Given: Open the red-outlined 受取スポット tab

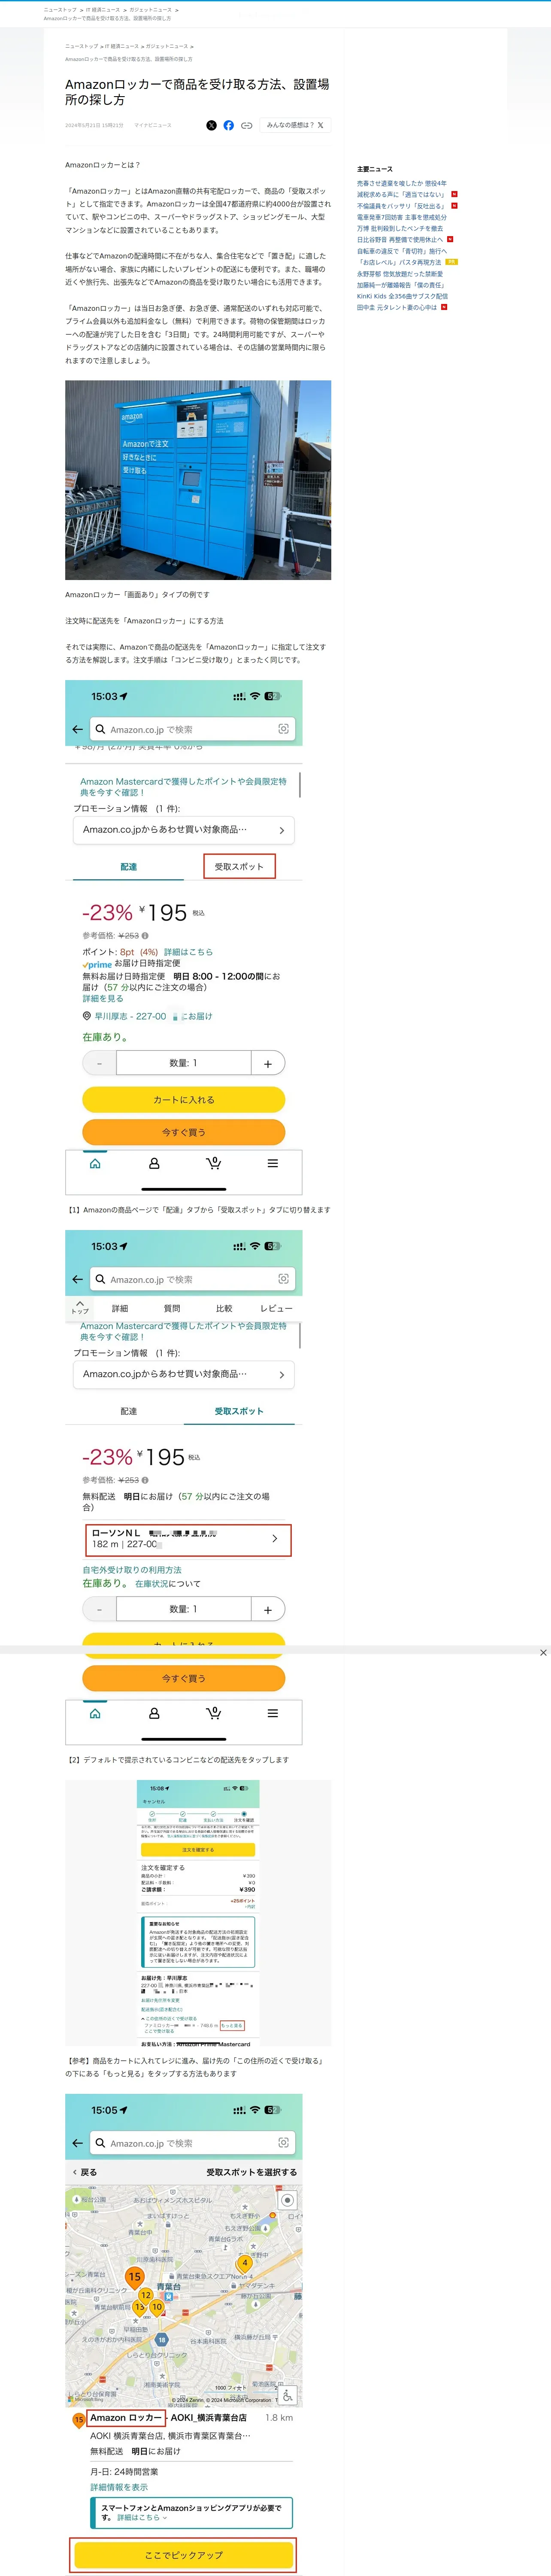Looking at the screenshot, I should point(239,867).
